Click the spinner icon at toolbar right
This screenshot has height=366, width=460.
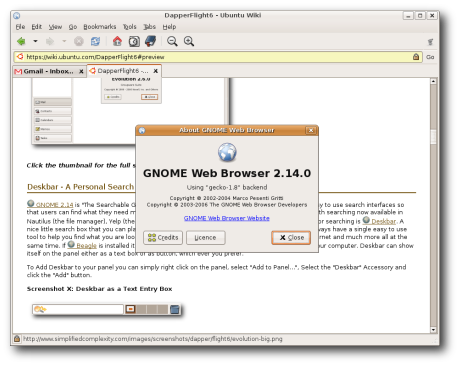431,42
